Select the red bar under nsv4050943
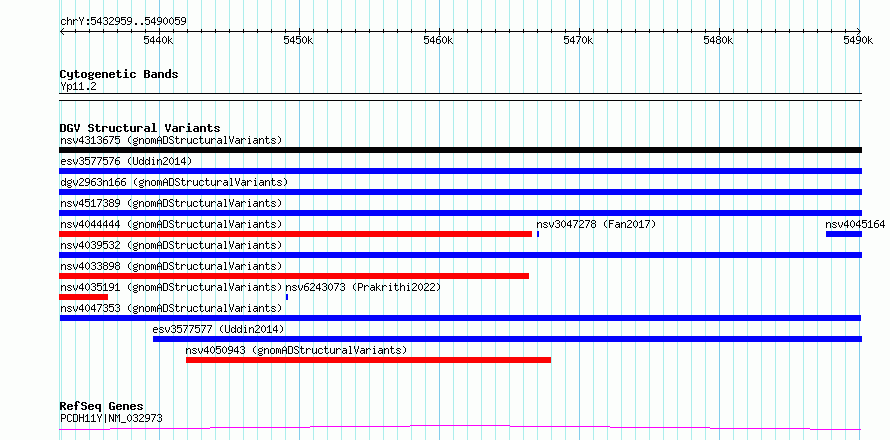The width and height of the screenshot is (890, 440). coord(368,360)
